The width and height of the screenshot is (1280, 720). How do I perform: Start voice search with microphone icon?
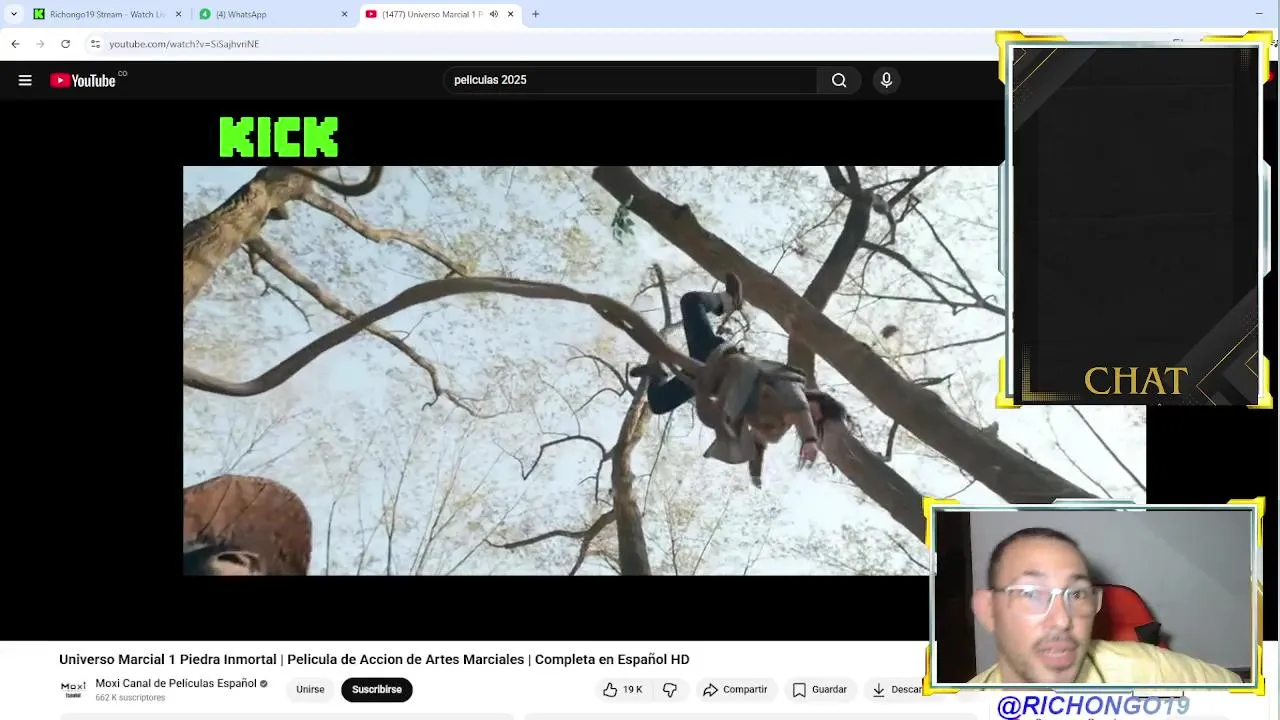886,80
